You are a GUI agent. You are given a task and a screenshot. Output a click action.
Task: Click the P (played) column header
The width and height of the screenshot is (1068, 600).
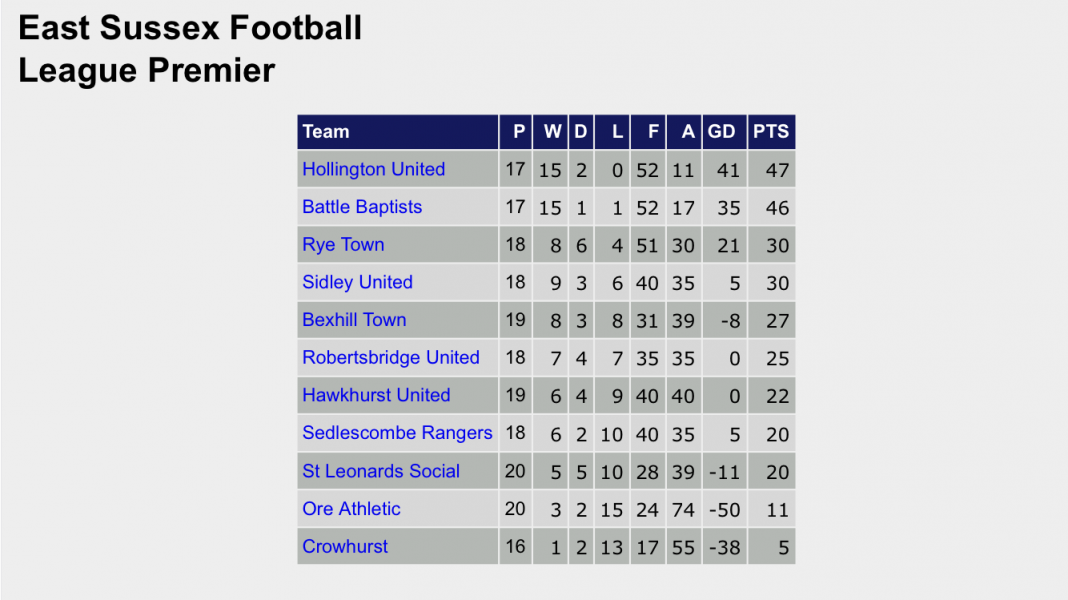pos(519,132)
